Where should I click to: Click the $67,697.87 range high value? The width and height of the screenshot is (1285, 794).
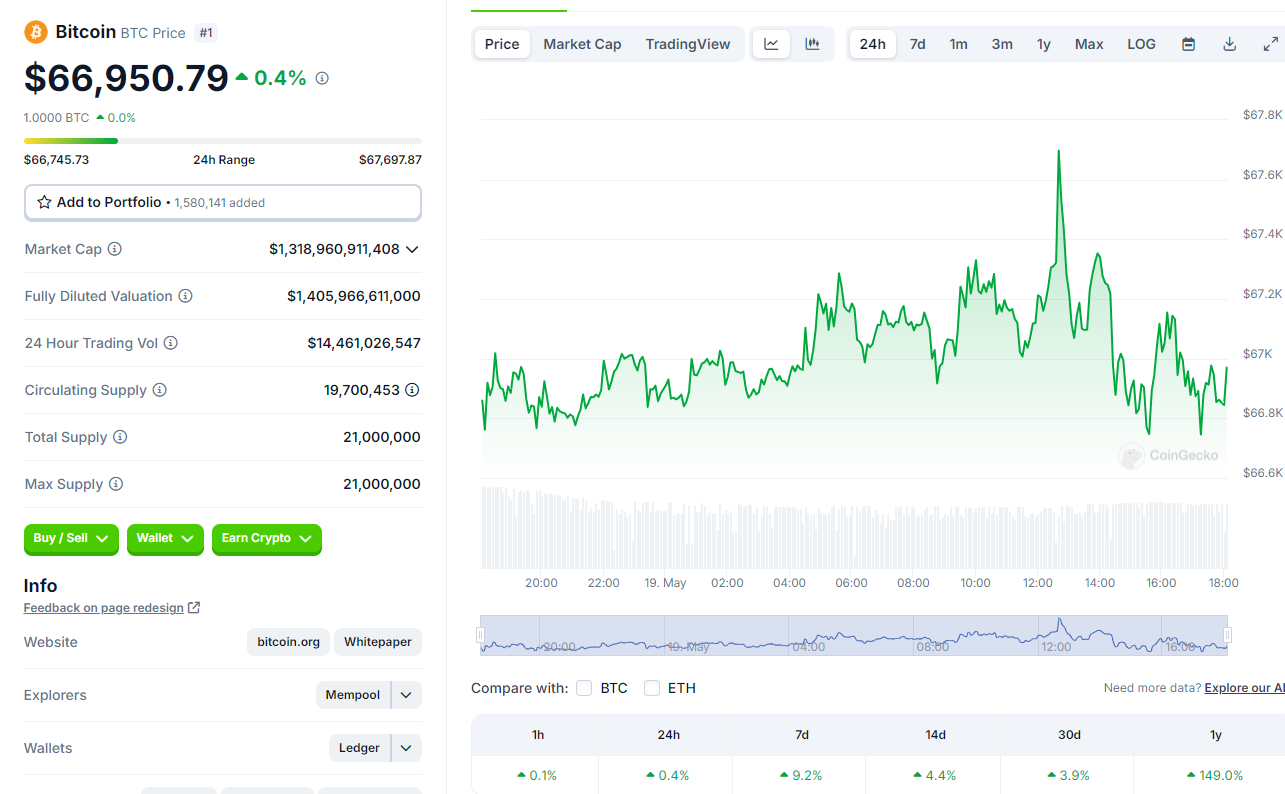tap(390, 160)
